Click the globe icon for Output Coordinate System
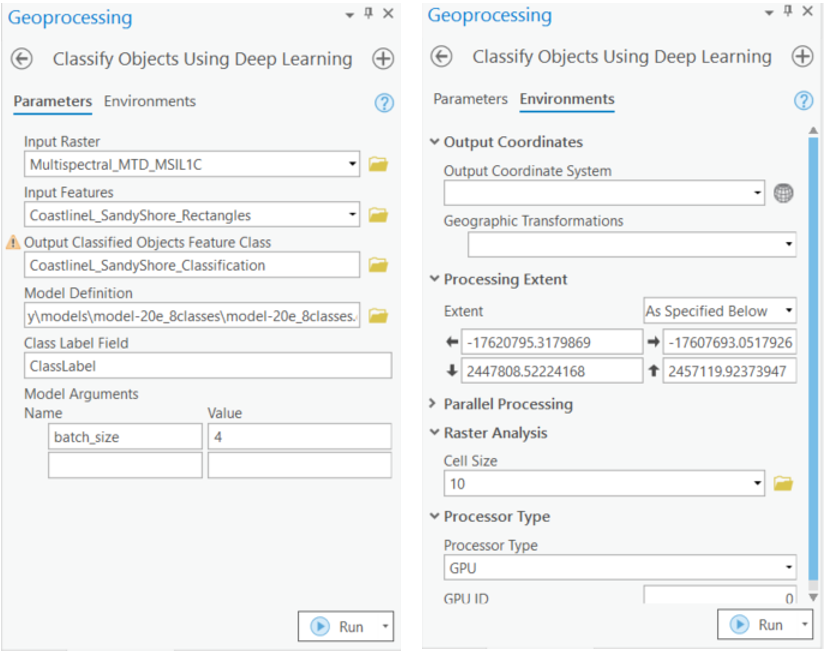Screen dimensions: 825x652 click(x=784, y=193)
